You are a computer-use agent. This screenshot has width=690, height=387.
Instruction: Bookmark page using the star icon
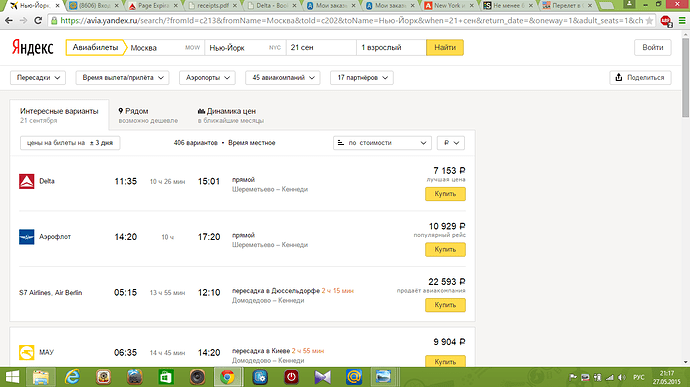click(x=649, y=21)
